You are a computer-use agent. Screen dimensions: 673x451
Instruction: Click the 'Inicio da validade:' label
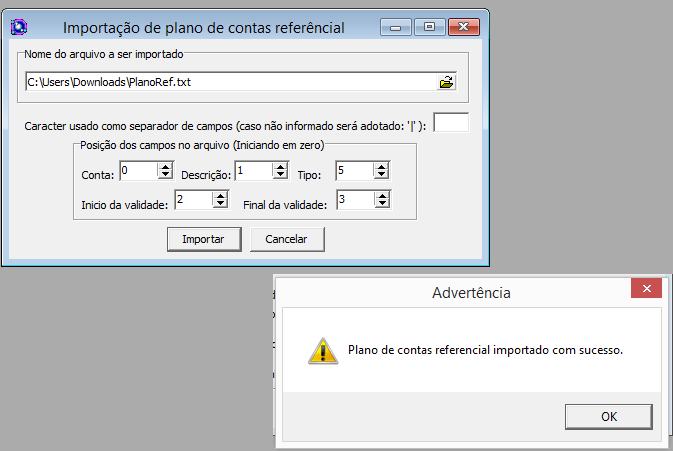coord(124,205)
